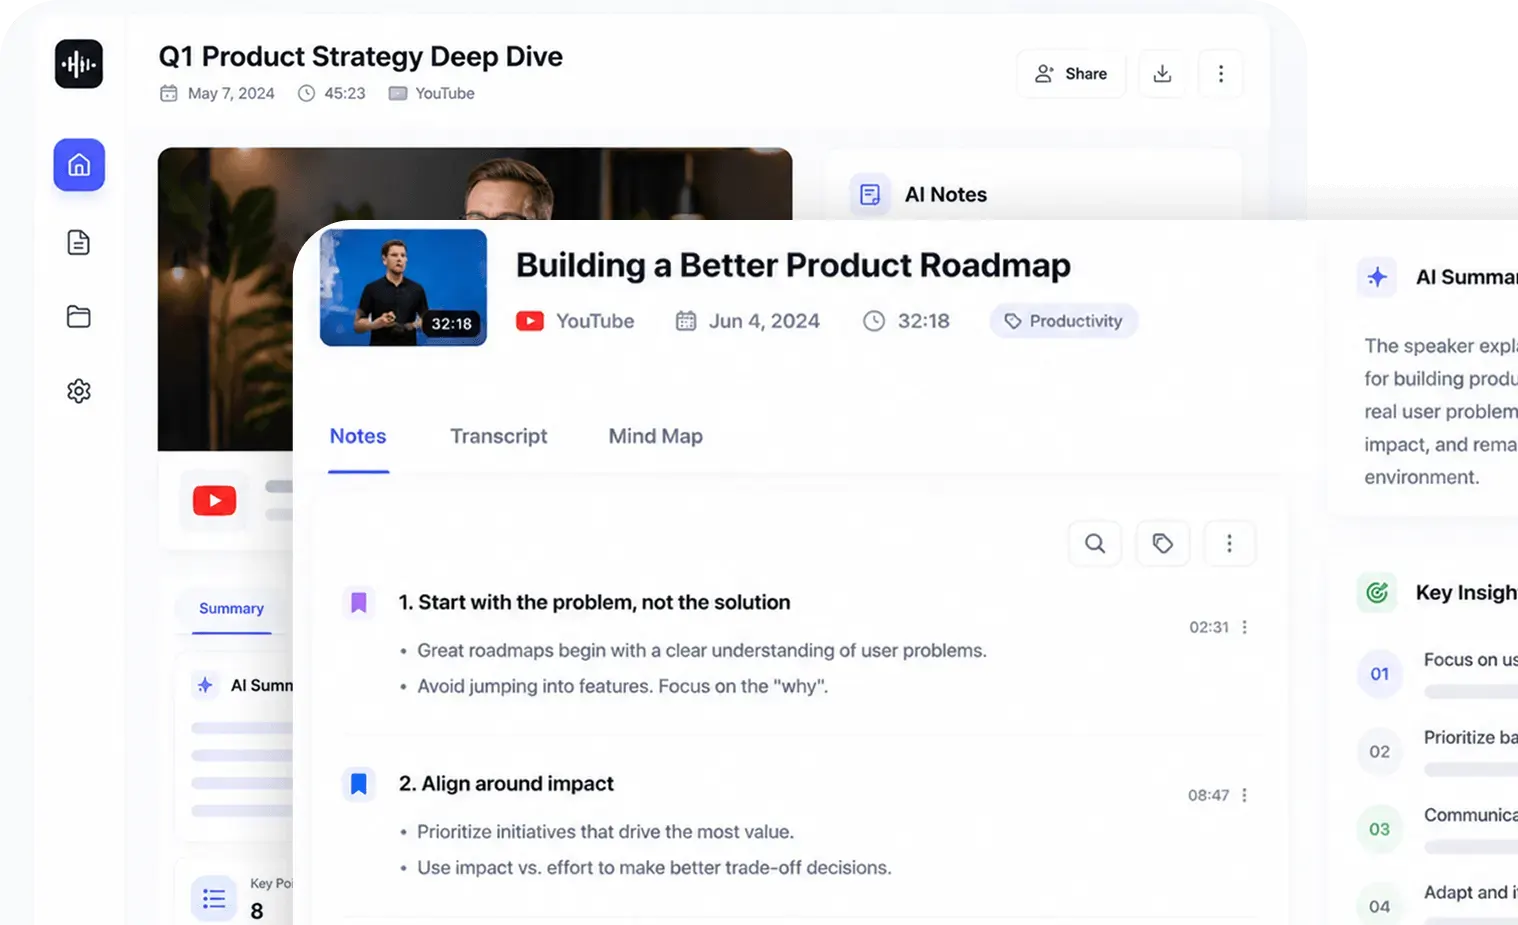Click the blue bookmark on note 2
The height and width of the screenshot is (925, 1518).
click(x=358, y=783)
